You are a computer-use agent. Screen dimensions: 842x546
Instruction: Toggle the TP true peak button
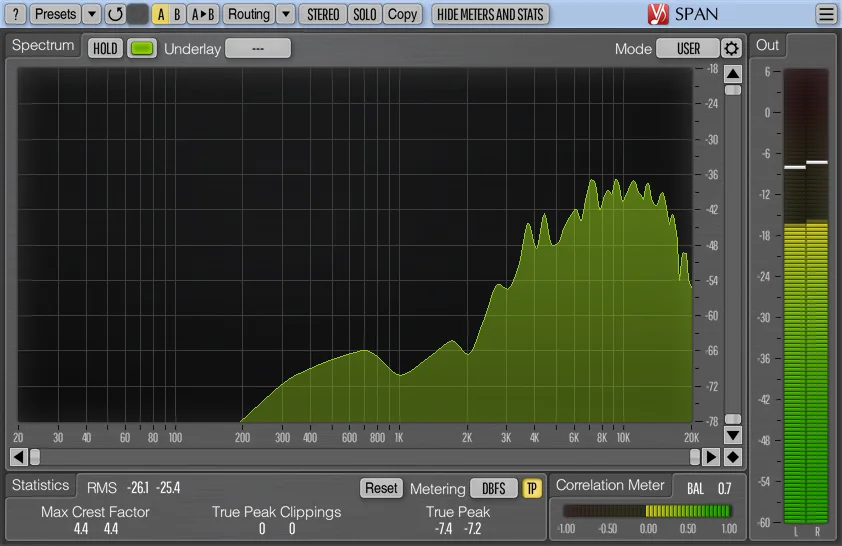point(532,488)
